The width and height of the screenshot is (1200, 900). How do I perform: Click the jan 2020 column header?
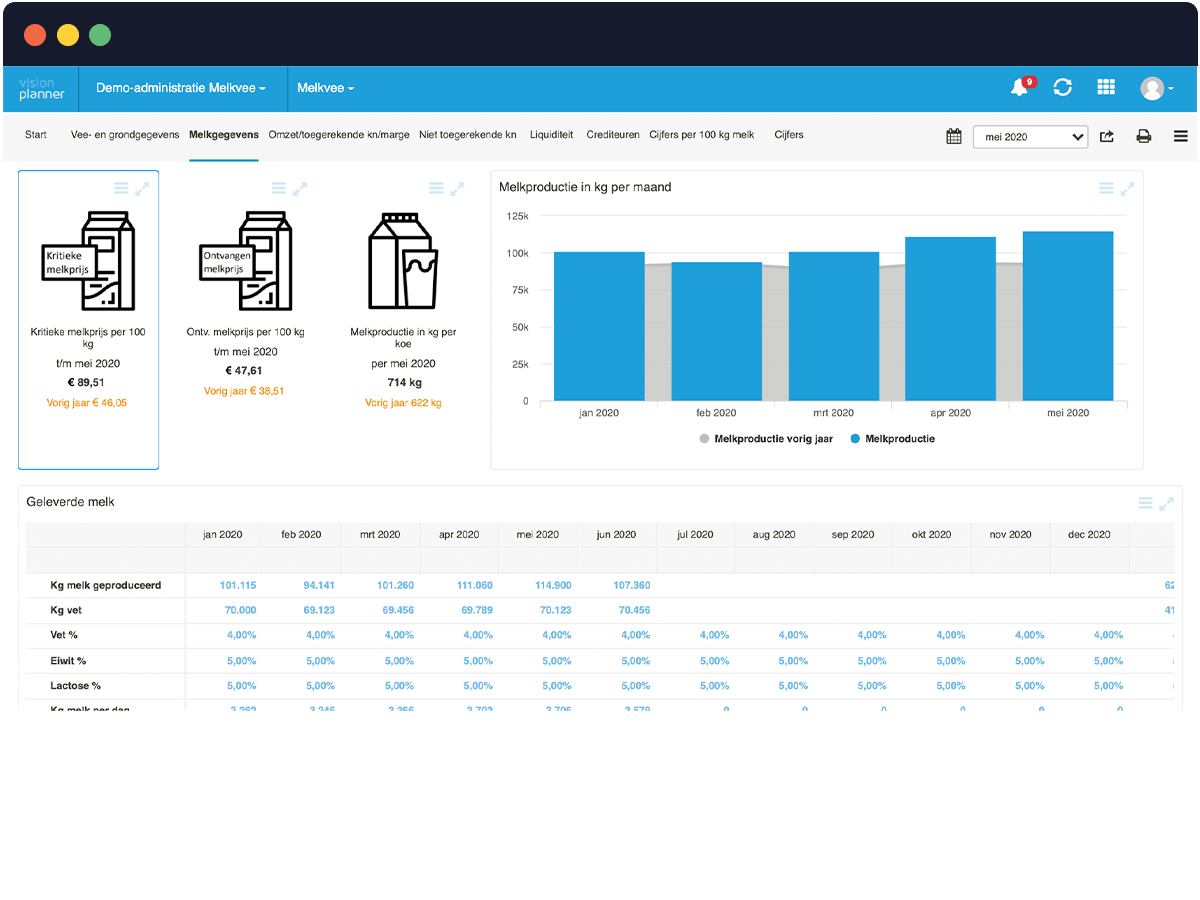(x=223, y=535)
